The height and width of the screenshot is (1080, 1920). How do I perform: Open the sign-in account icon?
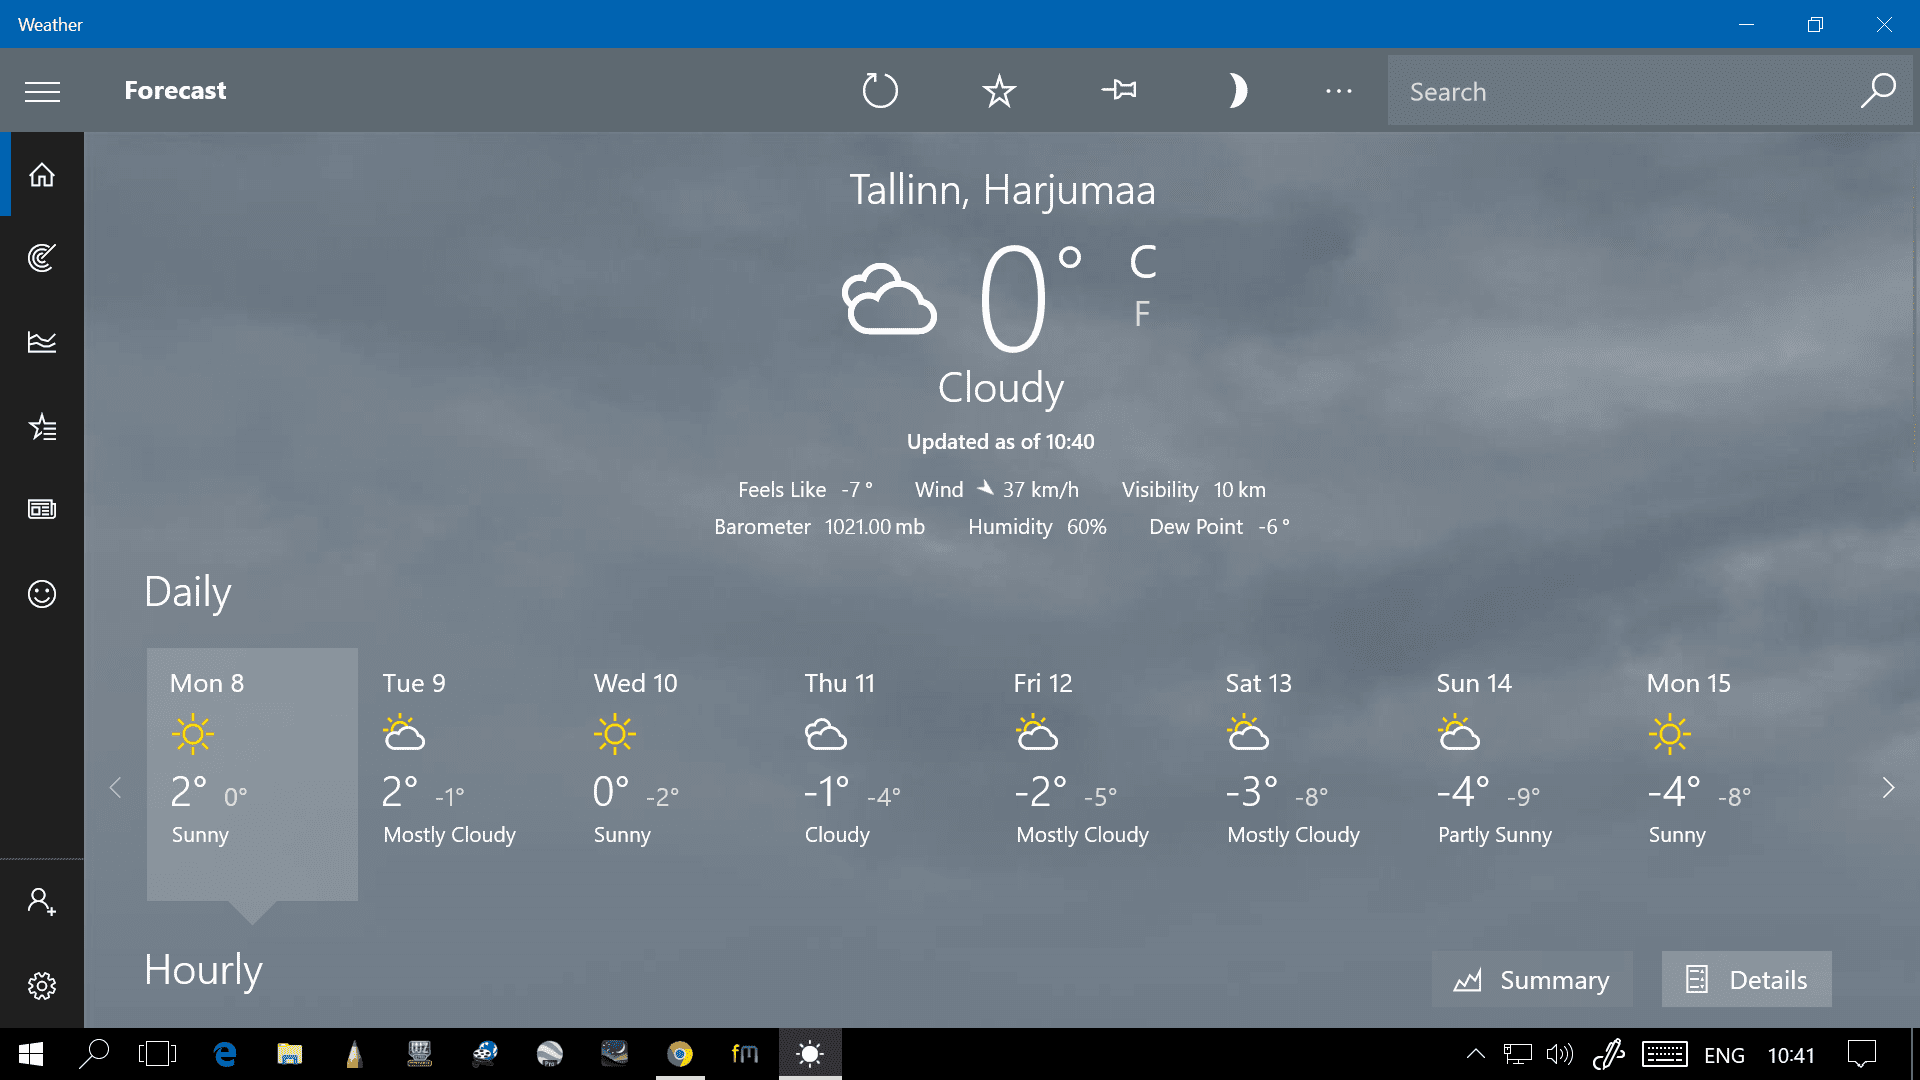point(42,902)
